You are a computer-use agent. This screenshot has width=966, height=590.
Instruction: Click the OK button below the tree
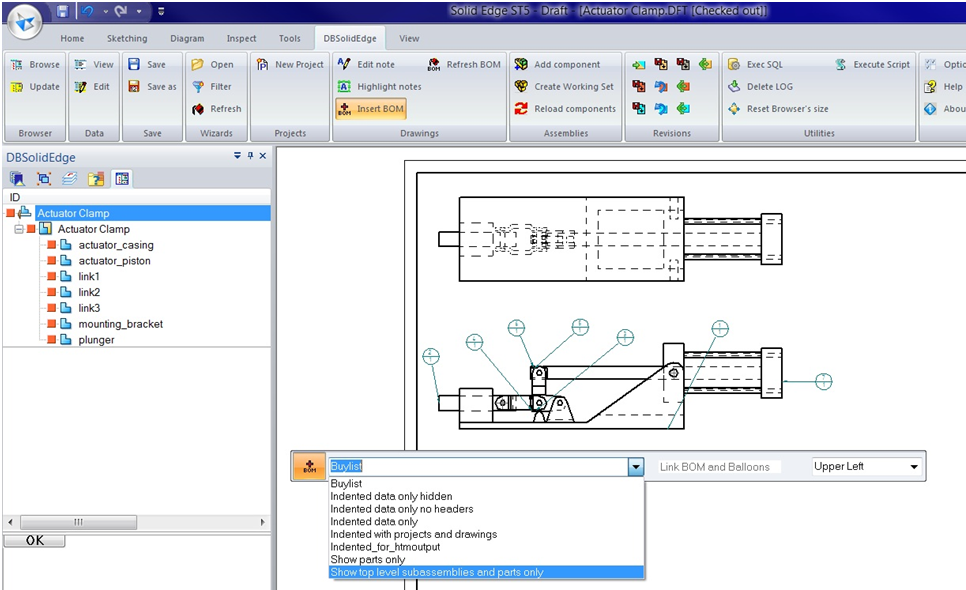34,540
